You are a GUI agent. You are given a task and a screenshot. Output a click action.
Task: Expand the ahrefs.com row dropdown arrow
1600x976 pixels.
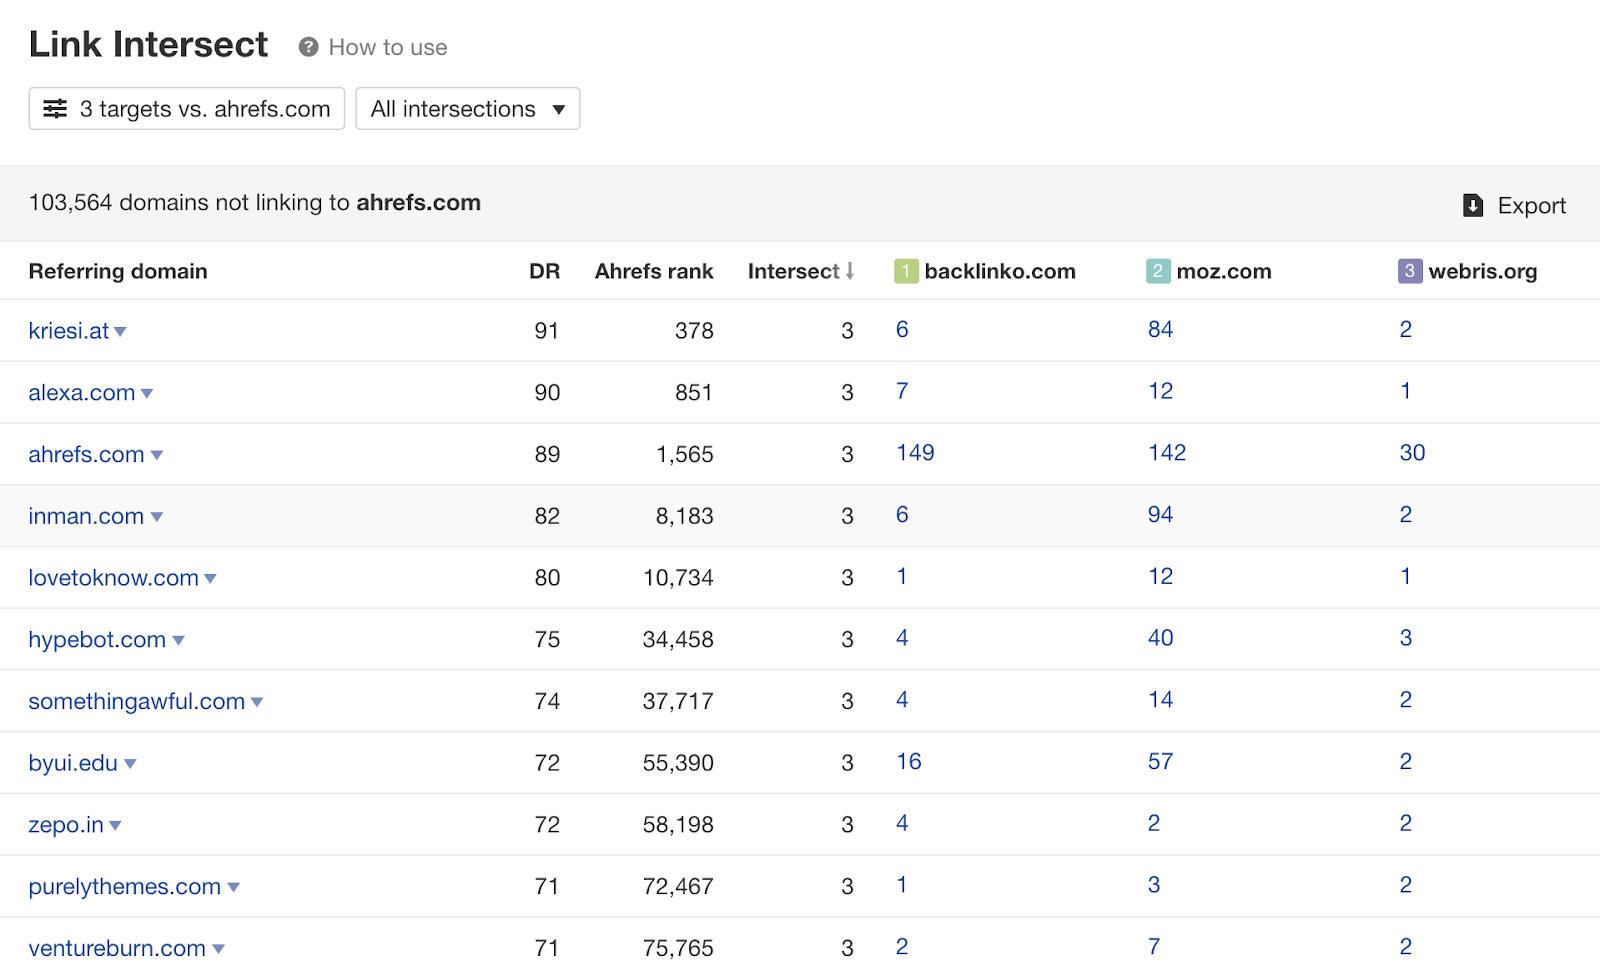(157, 456)
